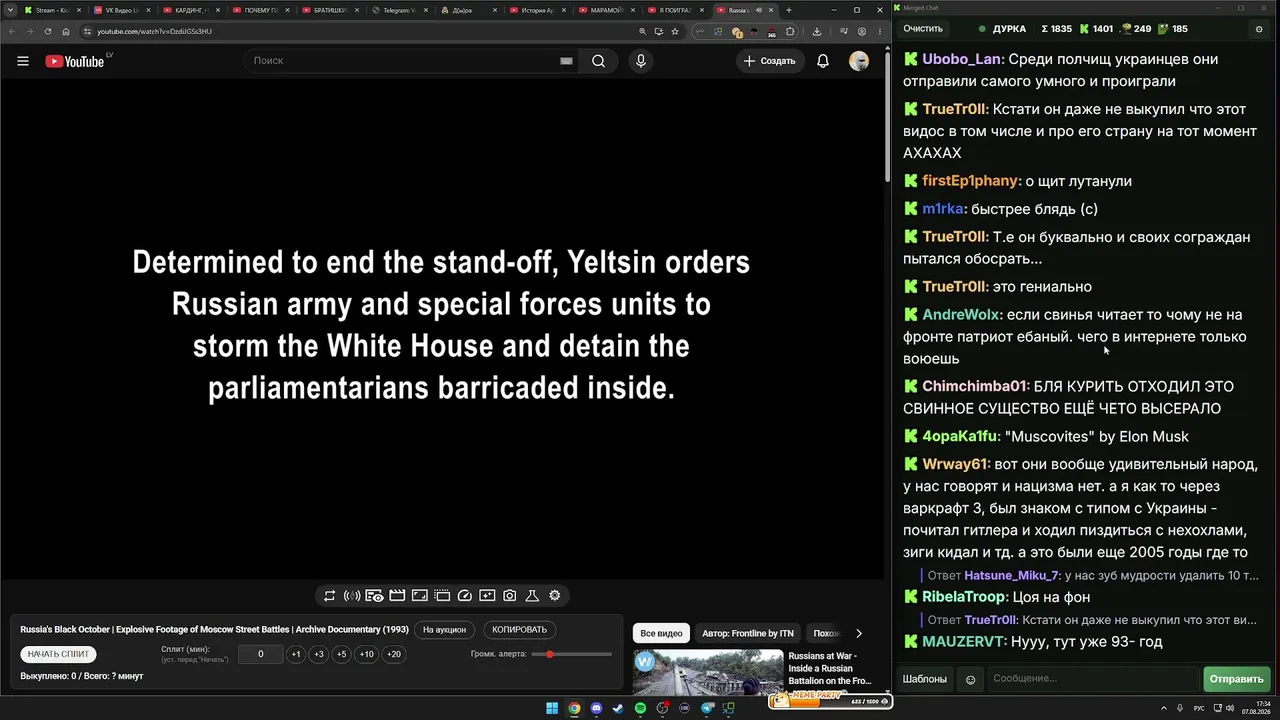Open the Шаблоны templates in chat
The height and width of the screenshot is (720, 1280).
tap(925, 679)
